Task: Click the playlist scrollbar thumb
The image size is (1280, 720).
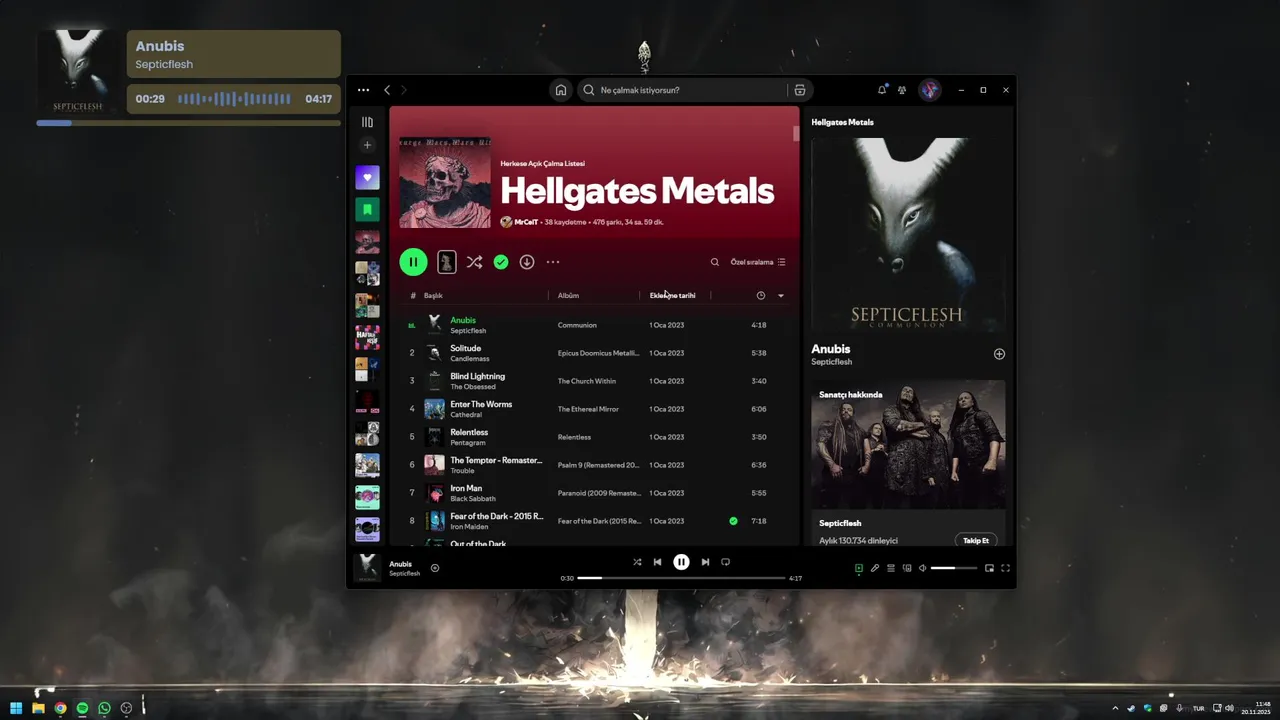Action: [797, 134]
